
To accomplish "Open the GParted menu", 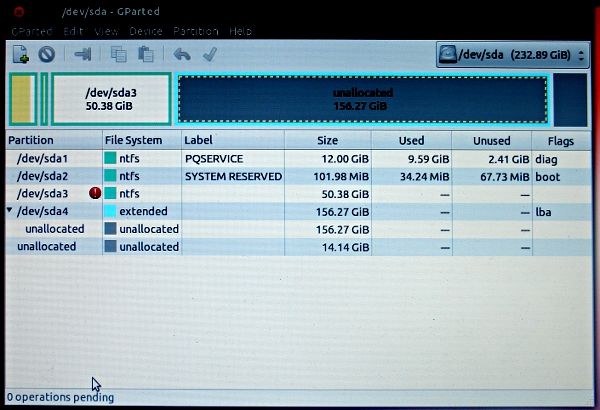I will 32,31.
